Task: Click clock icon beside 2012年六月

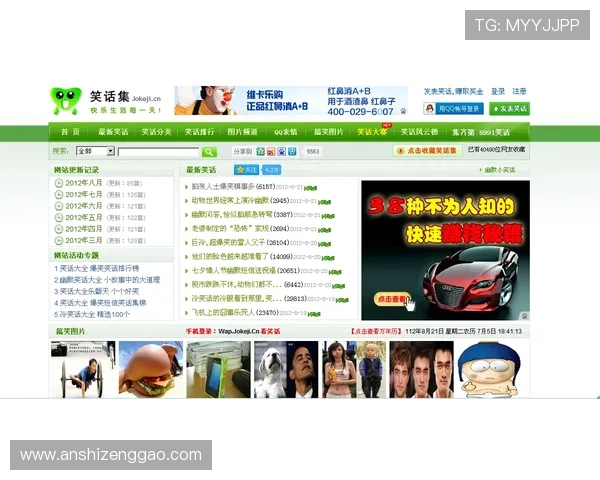Action: tap(59, 206)
